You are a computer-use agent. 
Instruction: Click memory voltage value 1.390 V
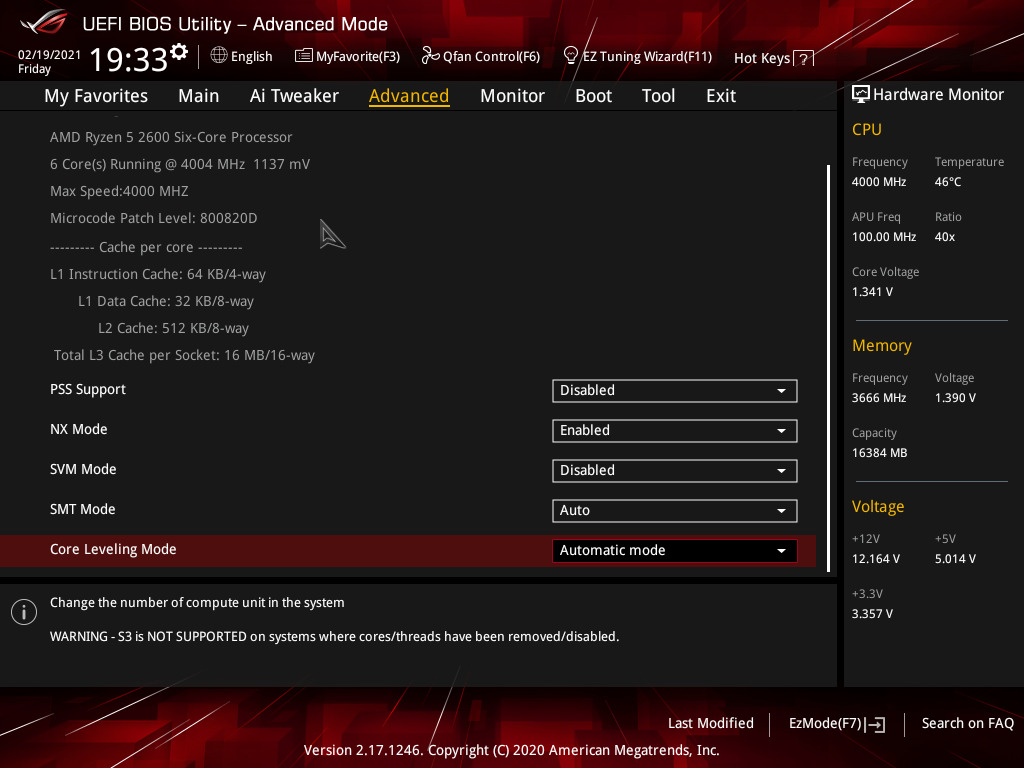point(955,398)
